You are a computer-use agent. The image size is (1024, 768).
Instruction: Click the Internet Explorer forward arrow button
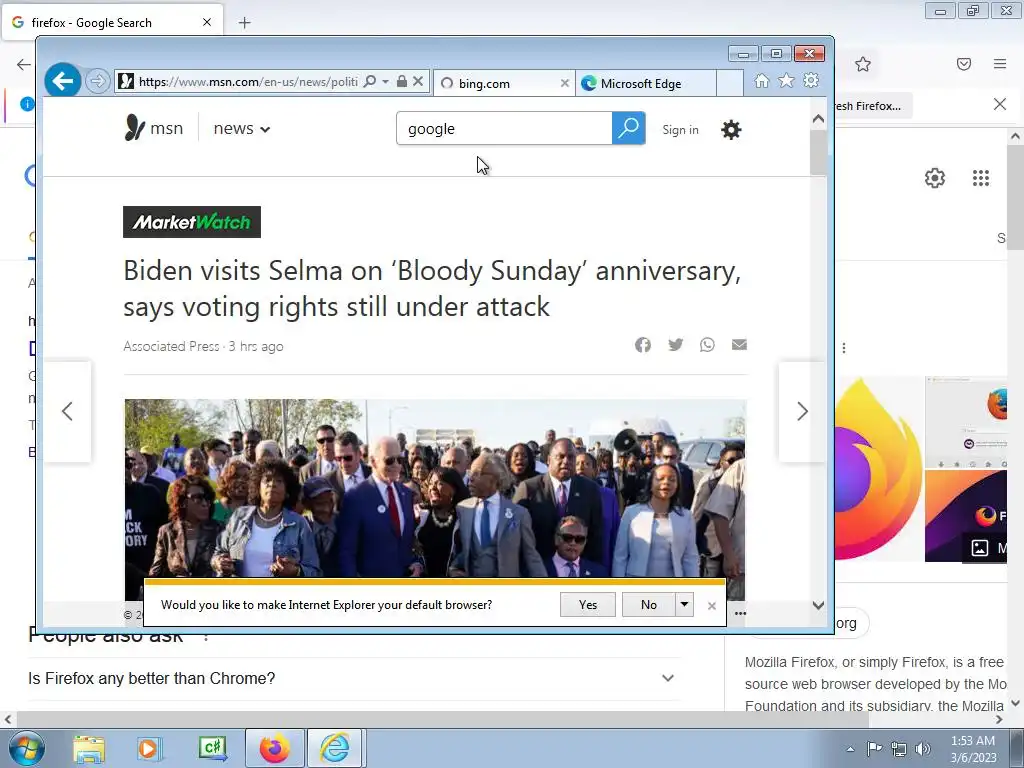[x=97, y=82]
